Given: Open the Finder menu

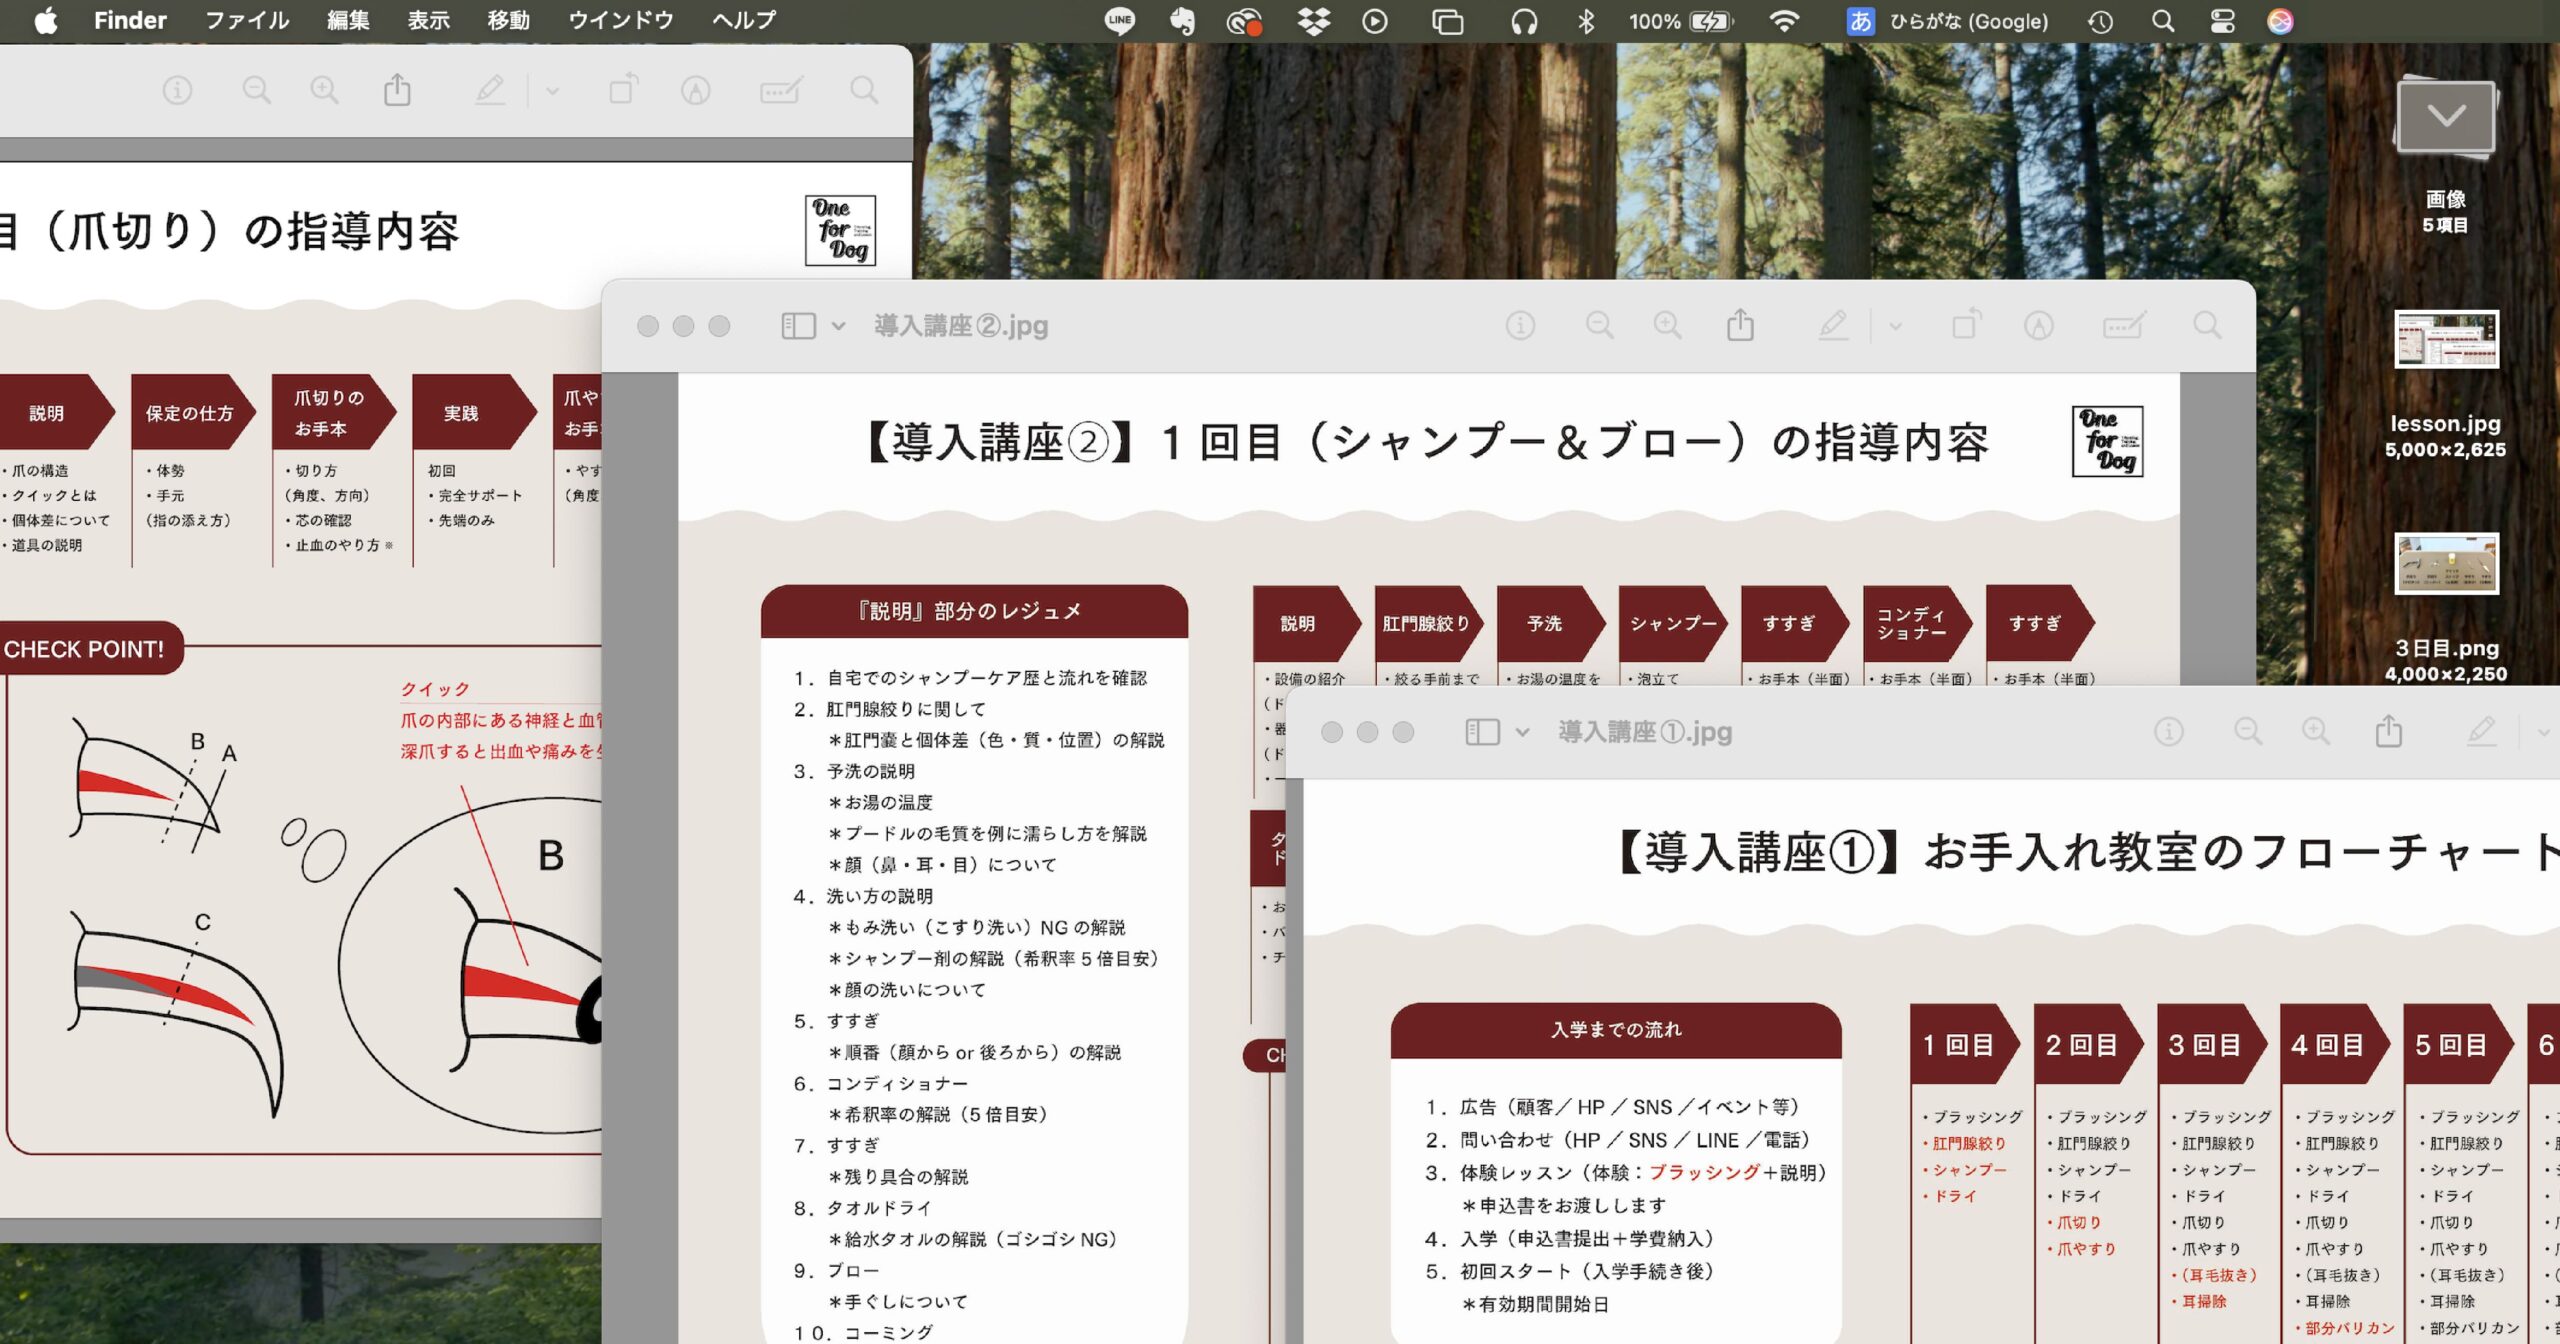Looking at the screenshot, I should click(x=130, y=21).
